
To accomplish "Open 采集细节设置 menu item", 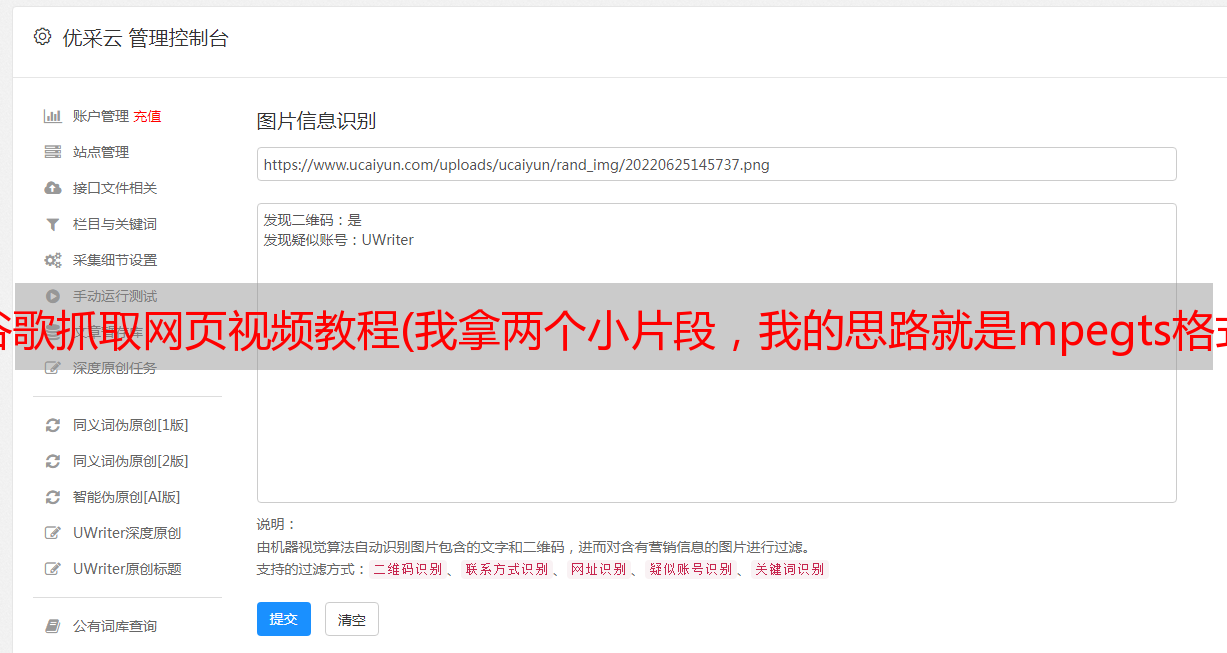I will point(115,260).
